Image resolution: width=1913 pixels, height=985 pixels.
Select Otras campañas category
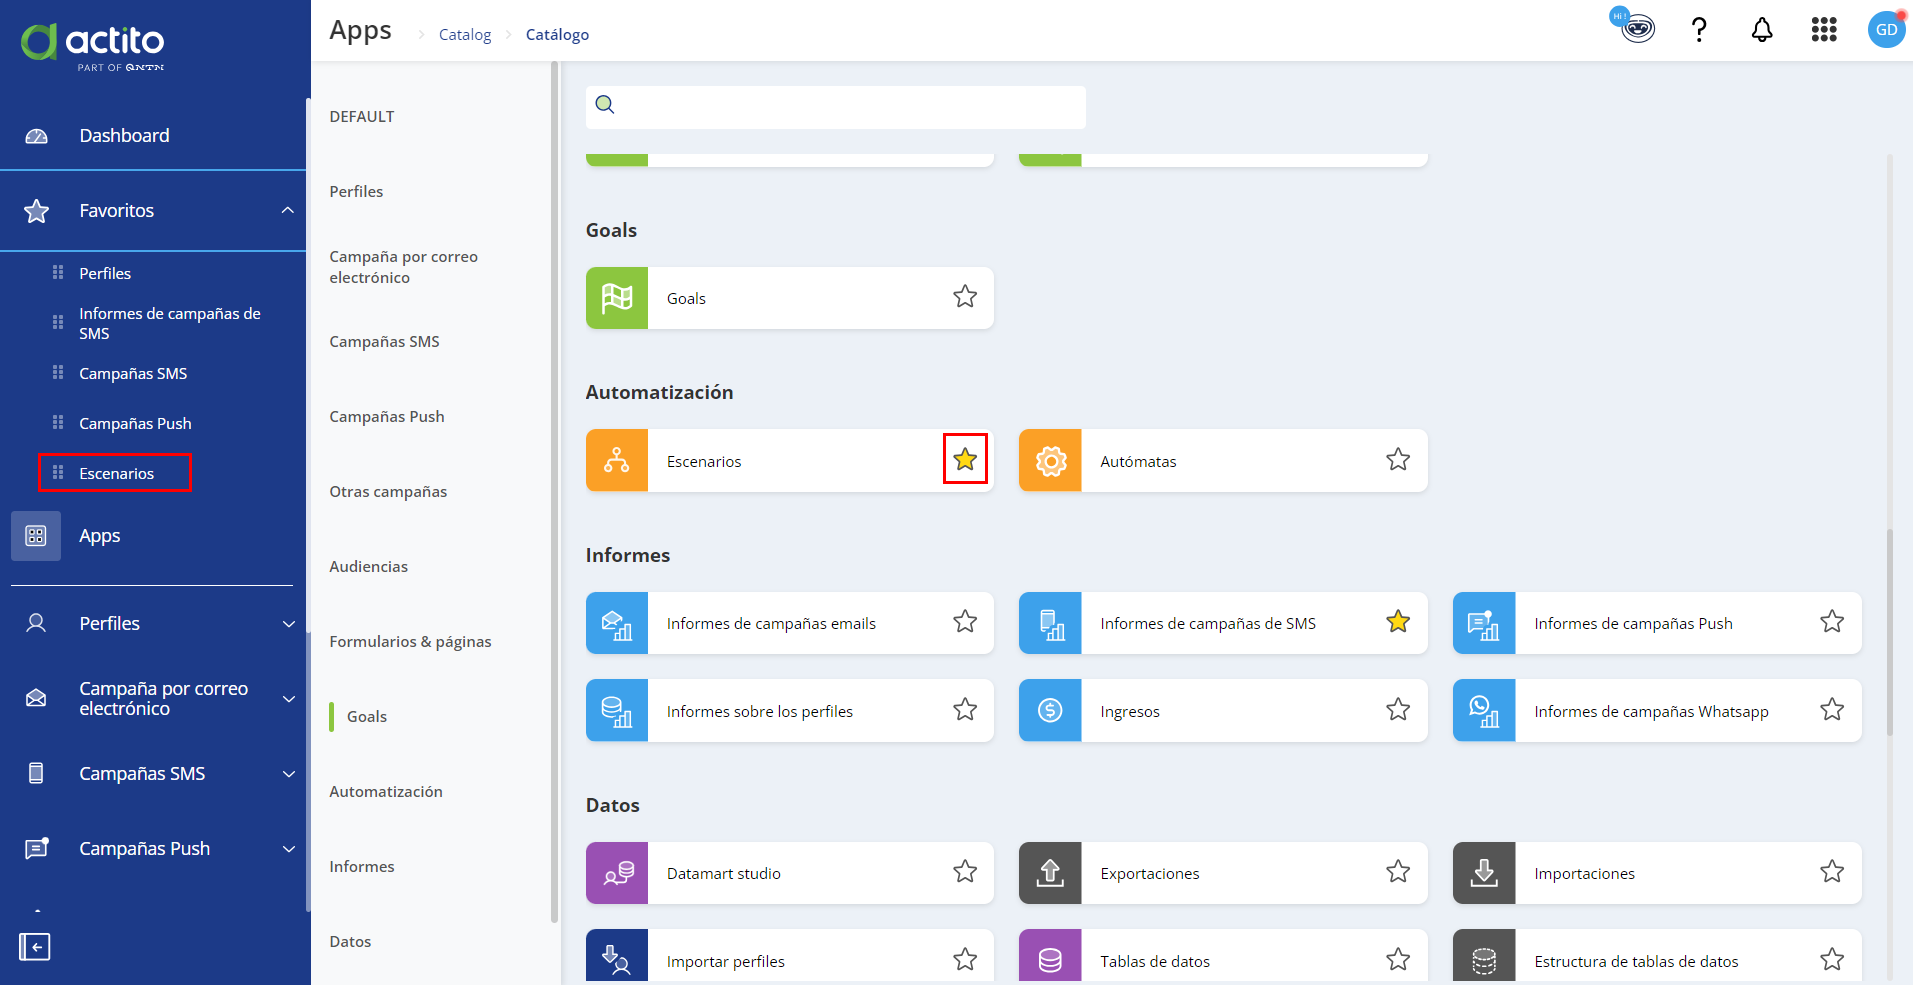coord(388,492)
